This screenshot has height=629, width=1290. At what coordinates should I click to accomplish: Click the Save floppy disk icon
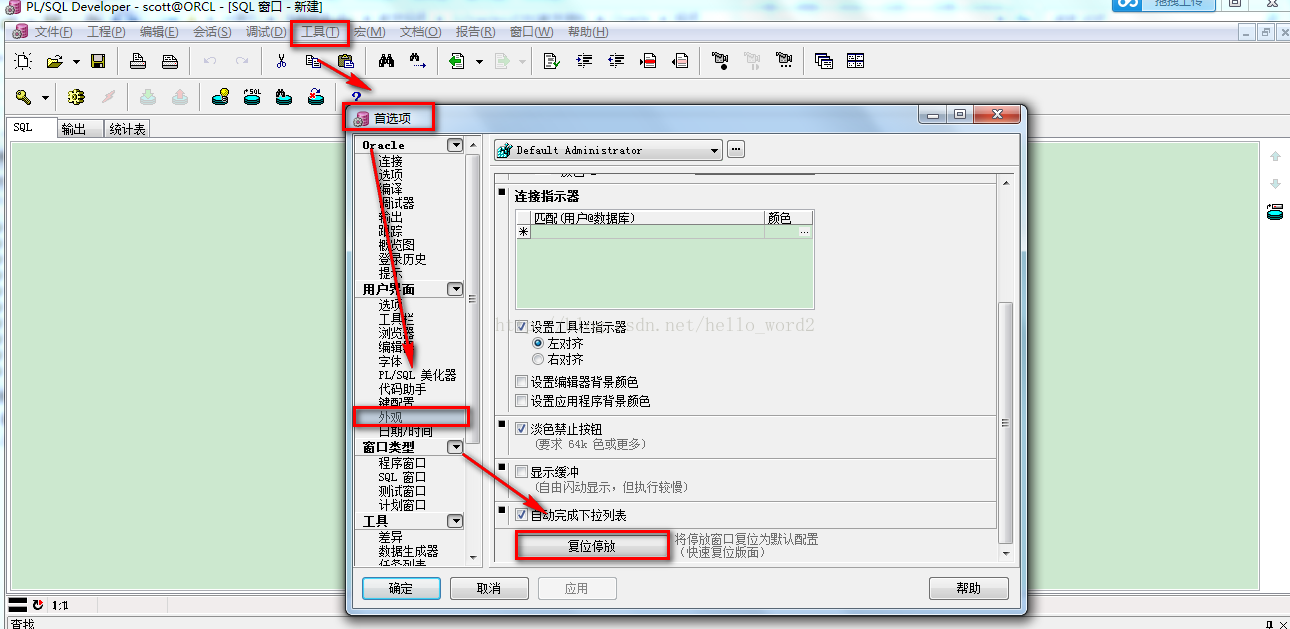[x=98, y=61]
